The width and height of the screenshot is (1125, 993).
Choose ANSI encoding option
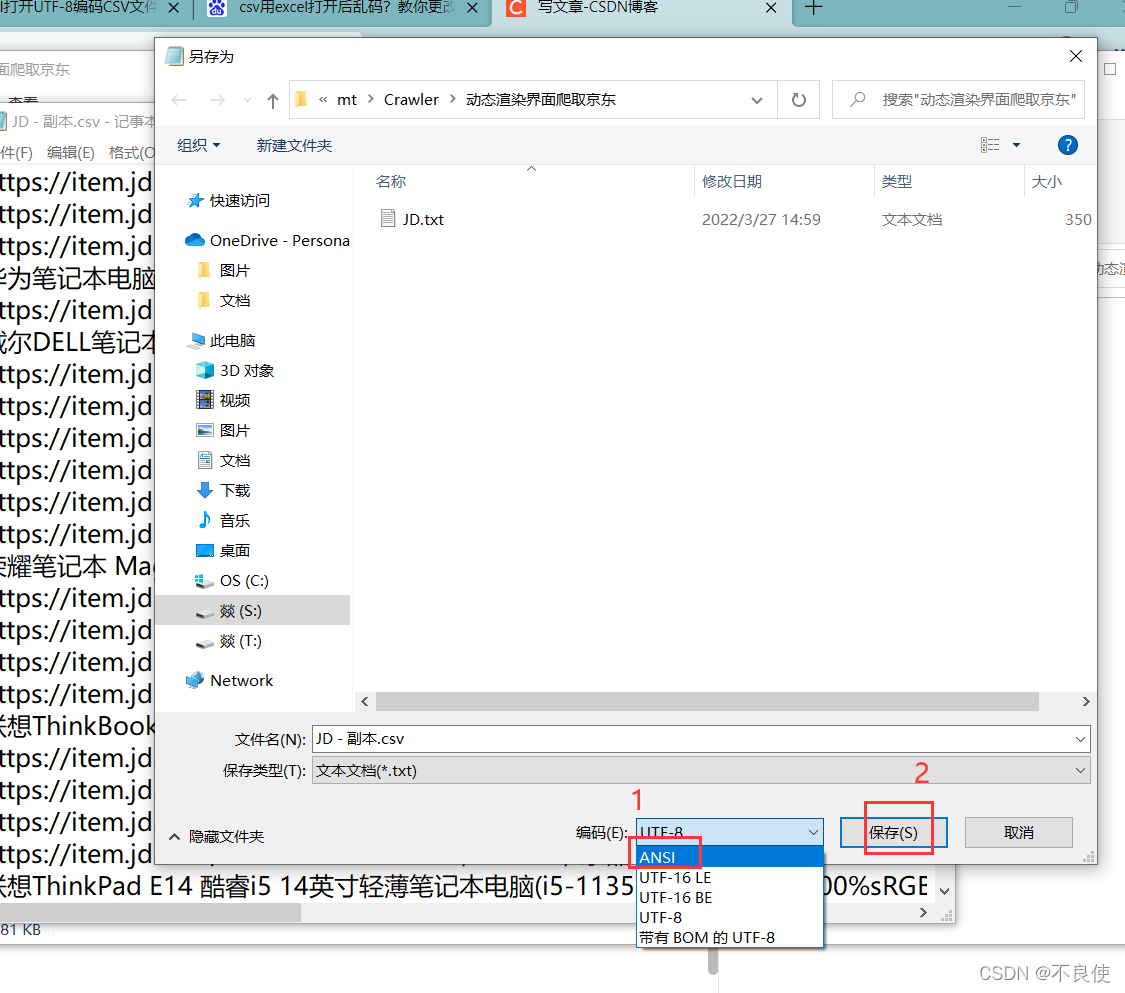click(x=730, y=857)
